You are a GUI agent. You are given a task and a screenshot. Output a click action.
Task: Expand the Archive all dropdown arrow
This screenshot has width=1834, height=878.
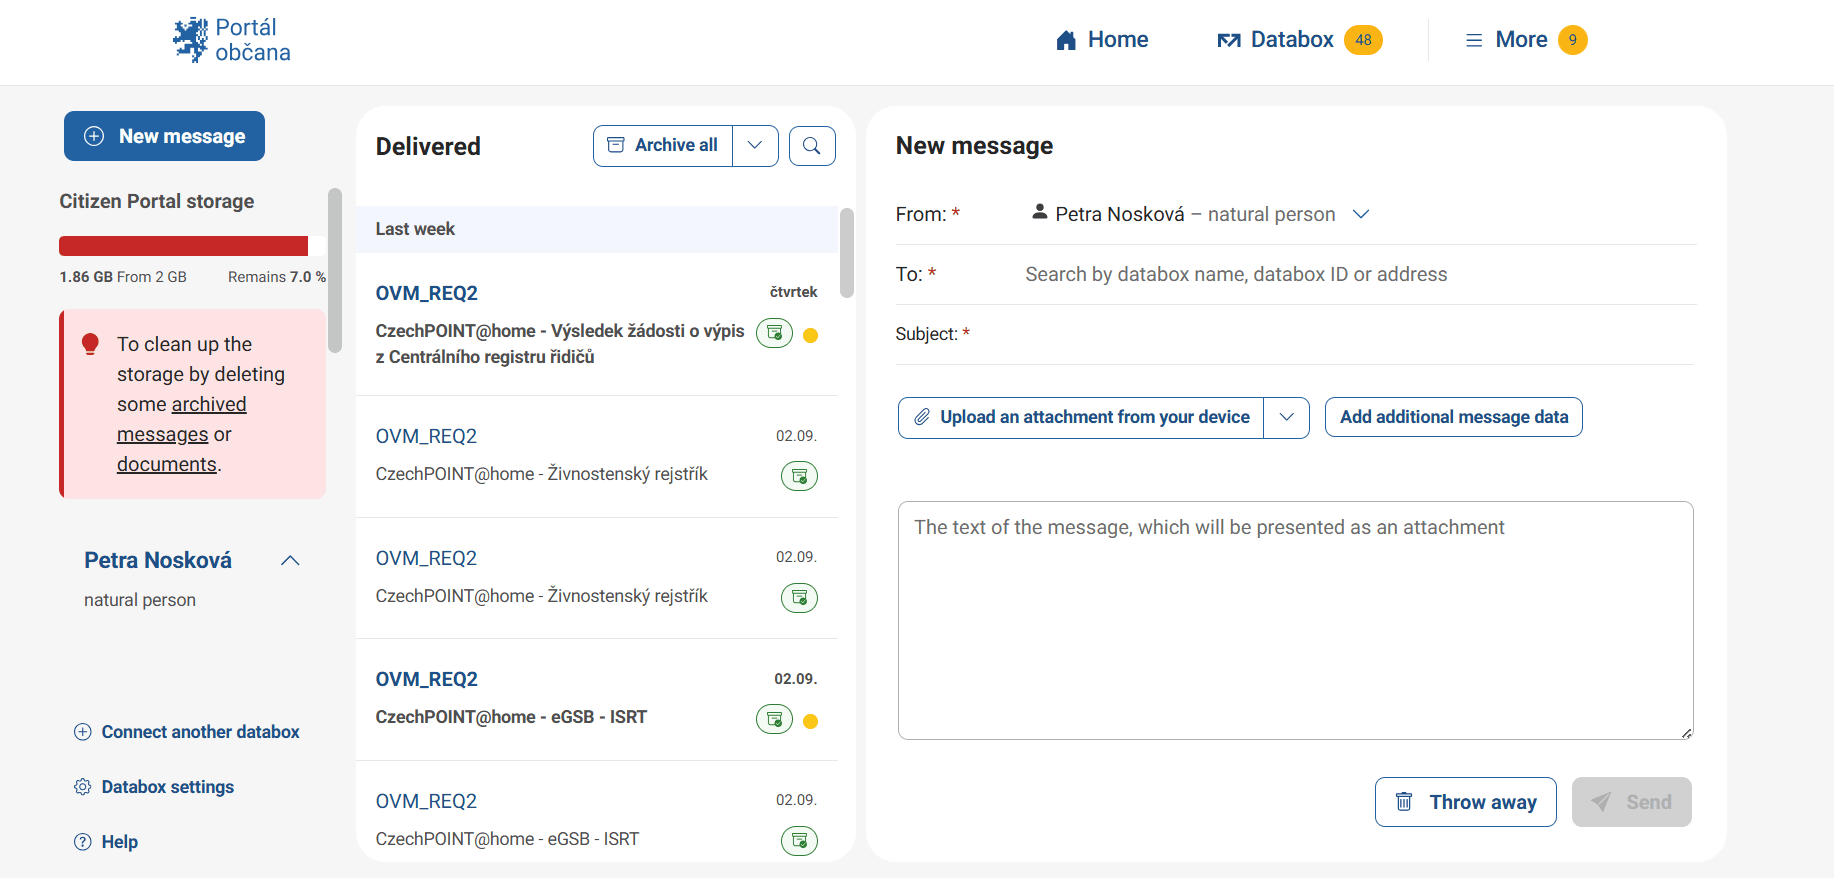click(x=755, y=146)
